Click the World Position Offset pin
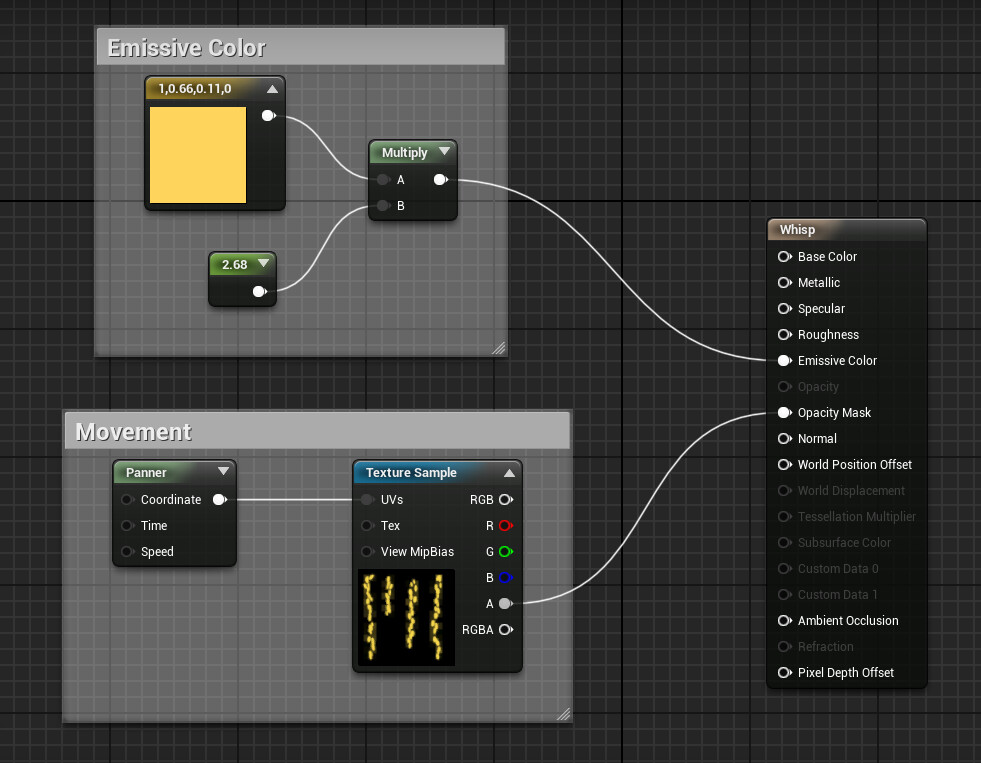This screenshot has width=981, height=763. [785, 465]
